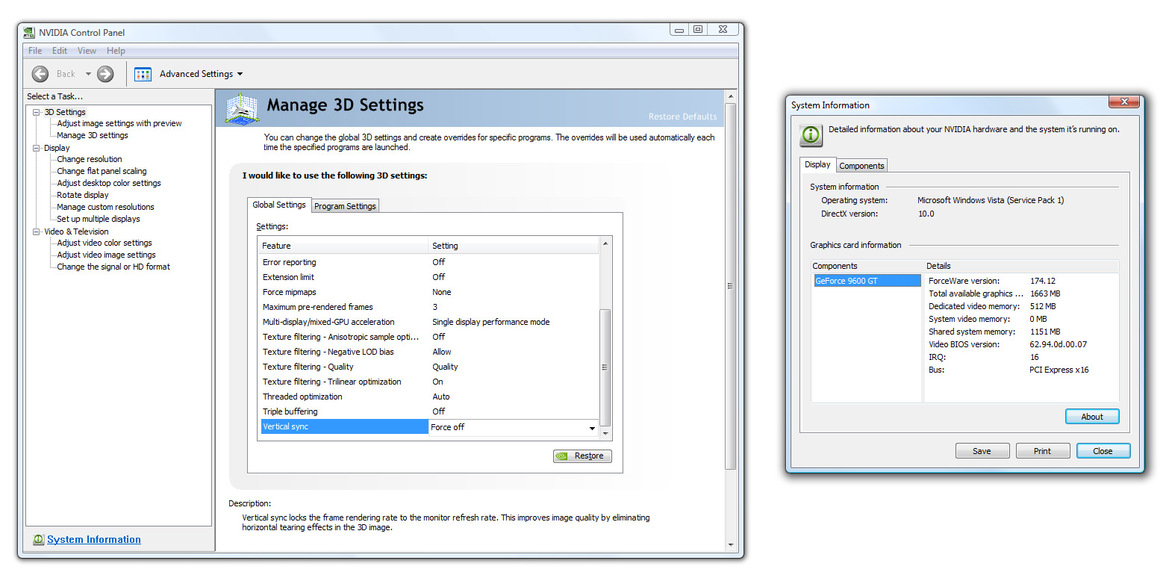Select the Multi-display/mixed-GPU acceleration row
1169x578 pixels.
(429, 322)
